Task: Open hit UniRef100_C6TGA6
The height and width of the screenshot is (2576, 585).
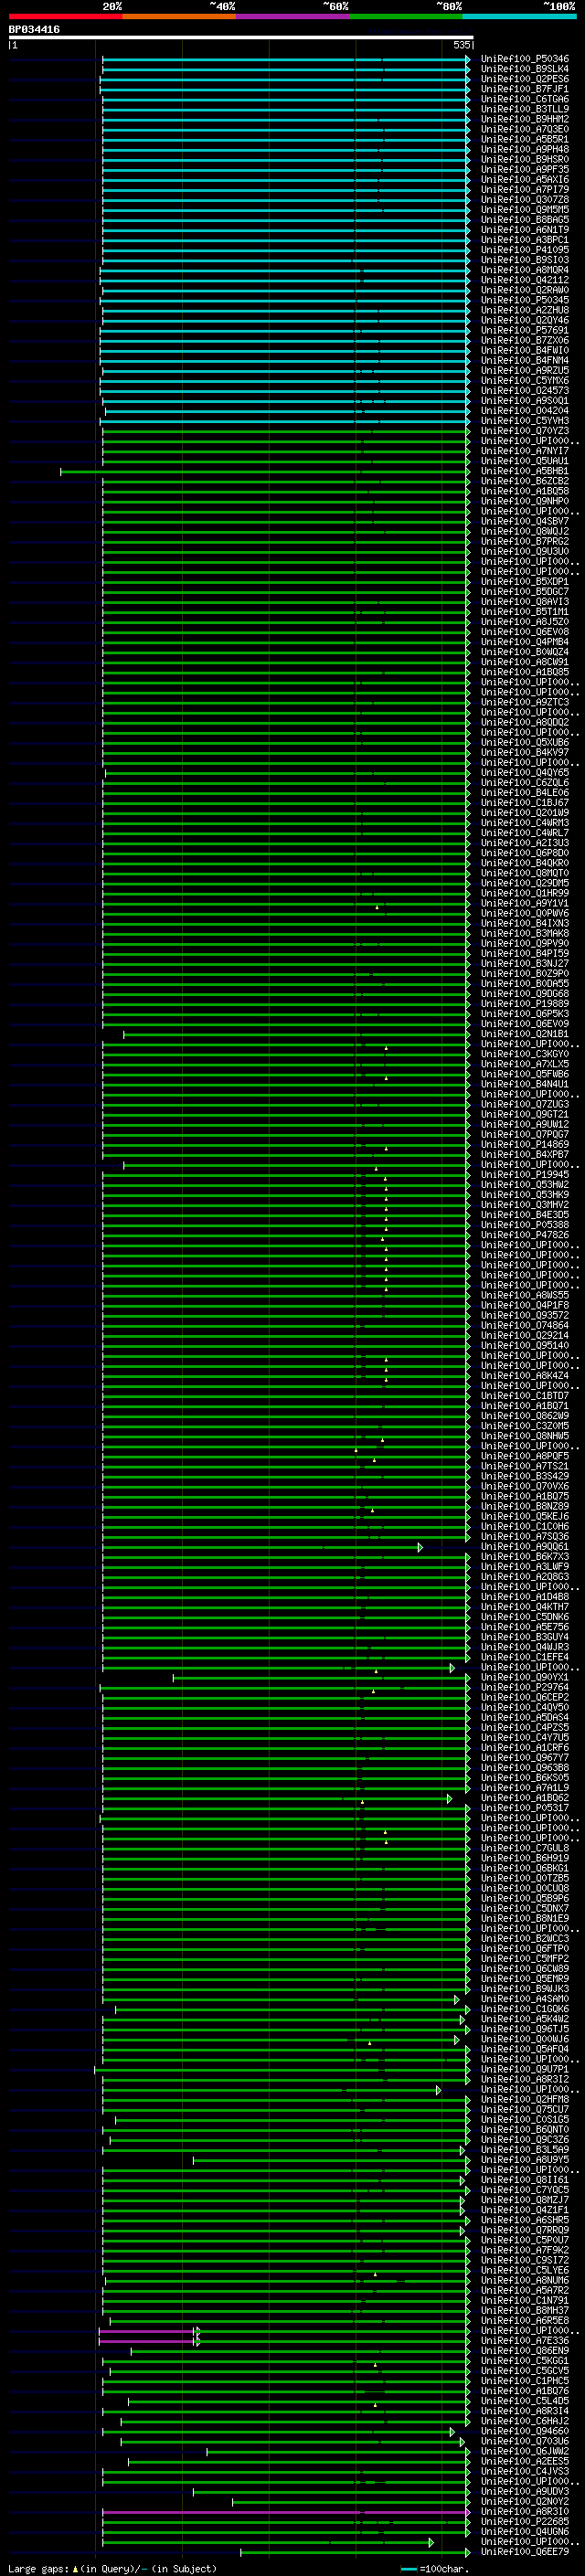Action: click(525, 99)
